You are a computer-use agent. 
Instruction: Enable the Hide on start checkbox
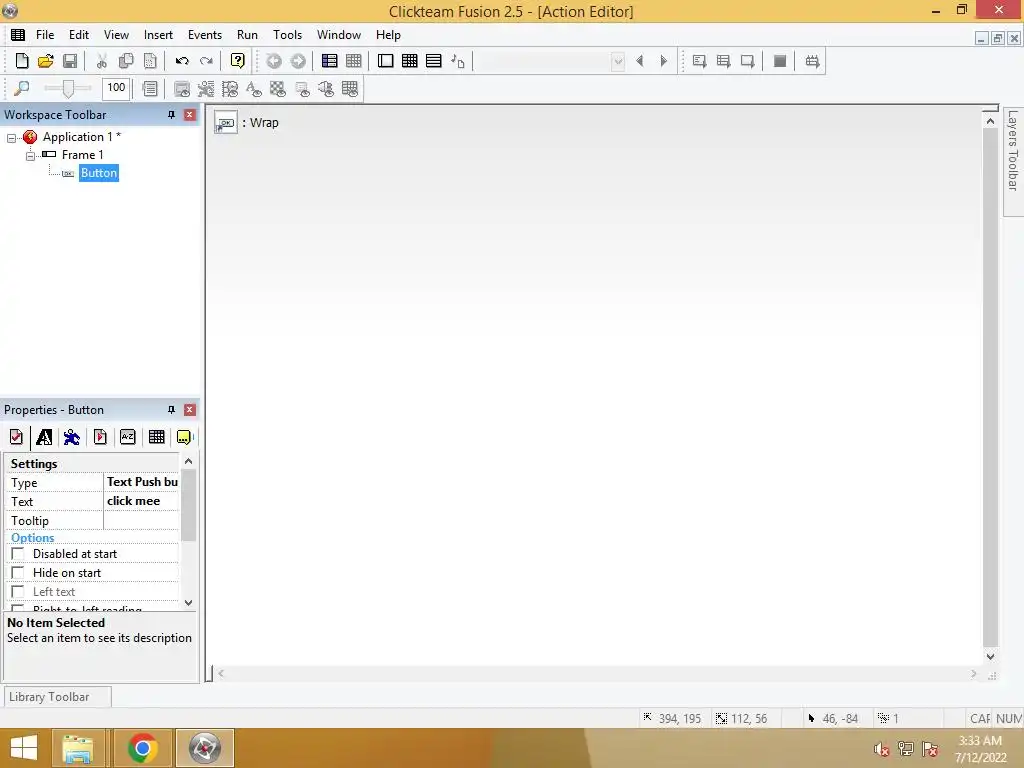tap(18, 573)
